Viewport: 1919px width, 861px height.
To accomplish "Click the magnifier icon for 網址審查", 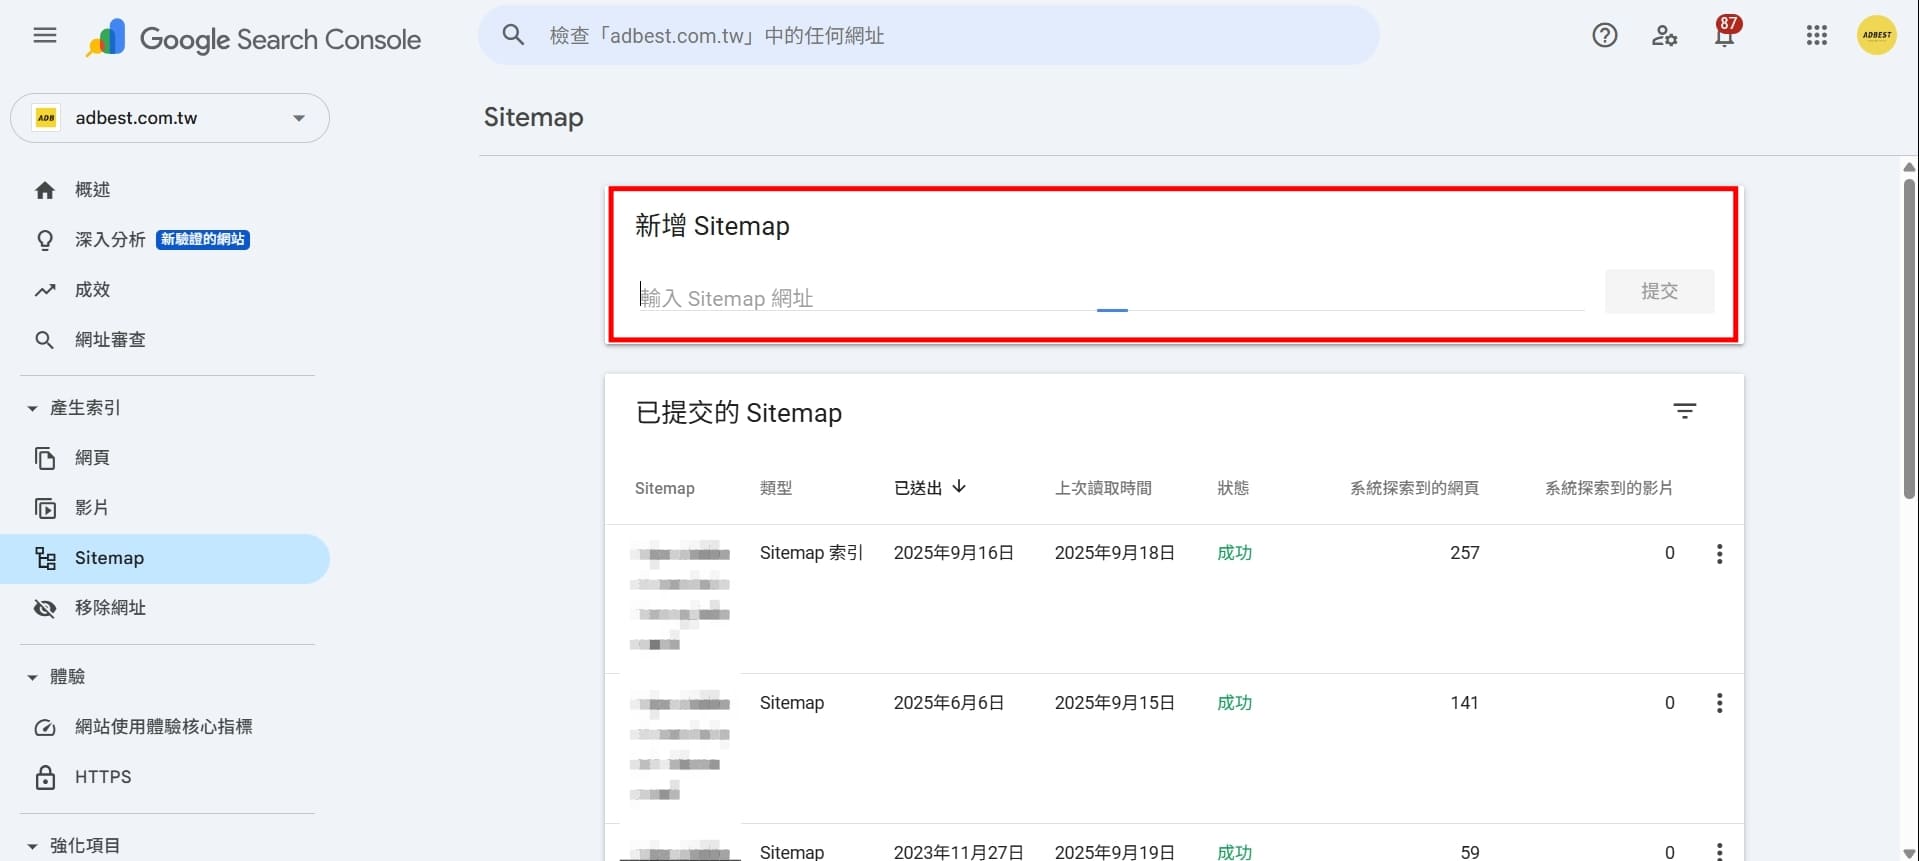I will [x=45, y=340].
